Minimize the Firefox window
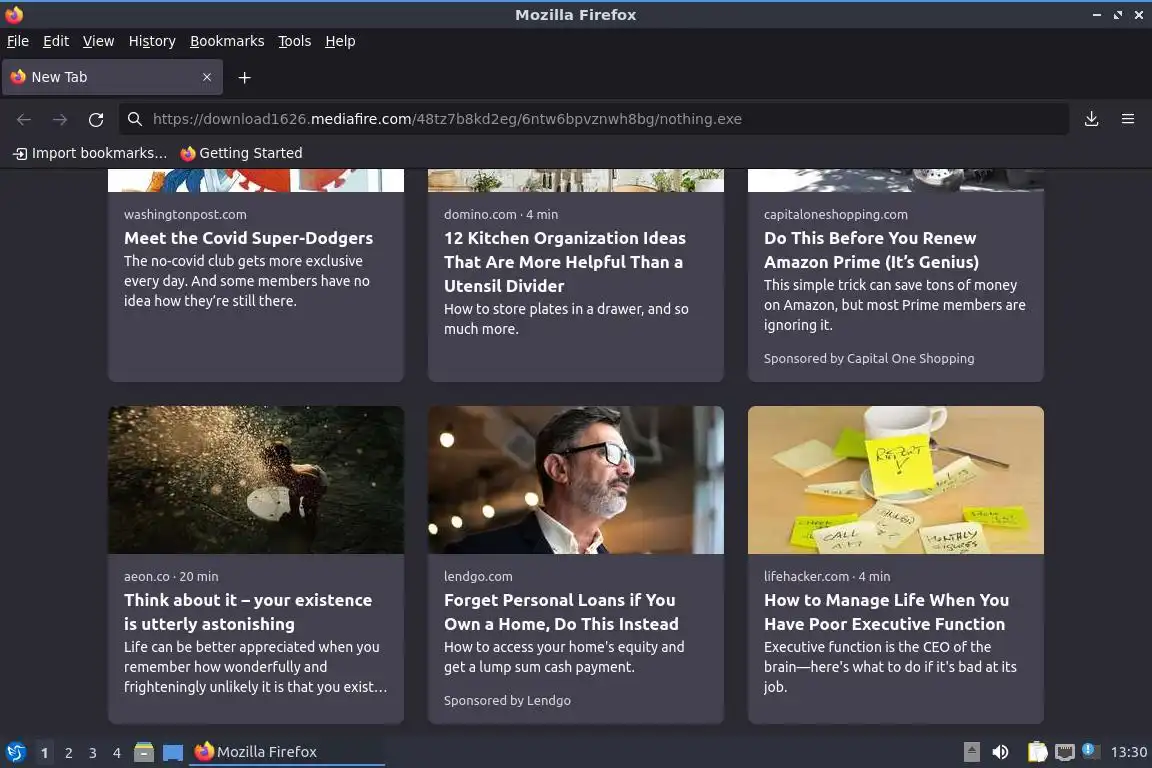 point(1096,15)
